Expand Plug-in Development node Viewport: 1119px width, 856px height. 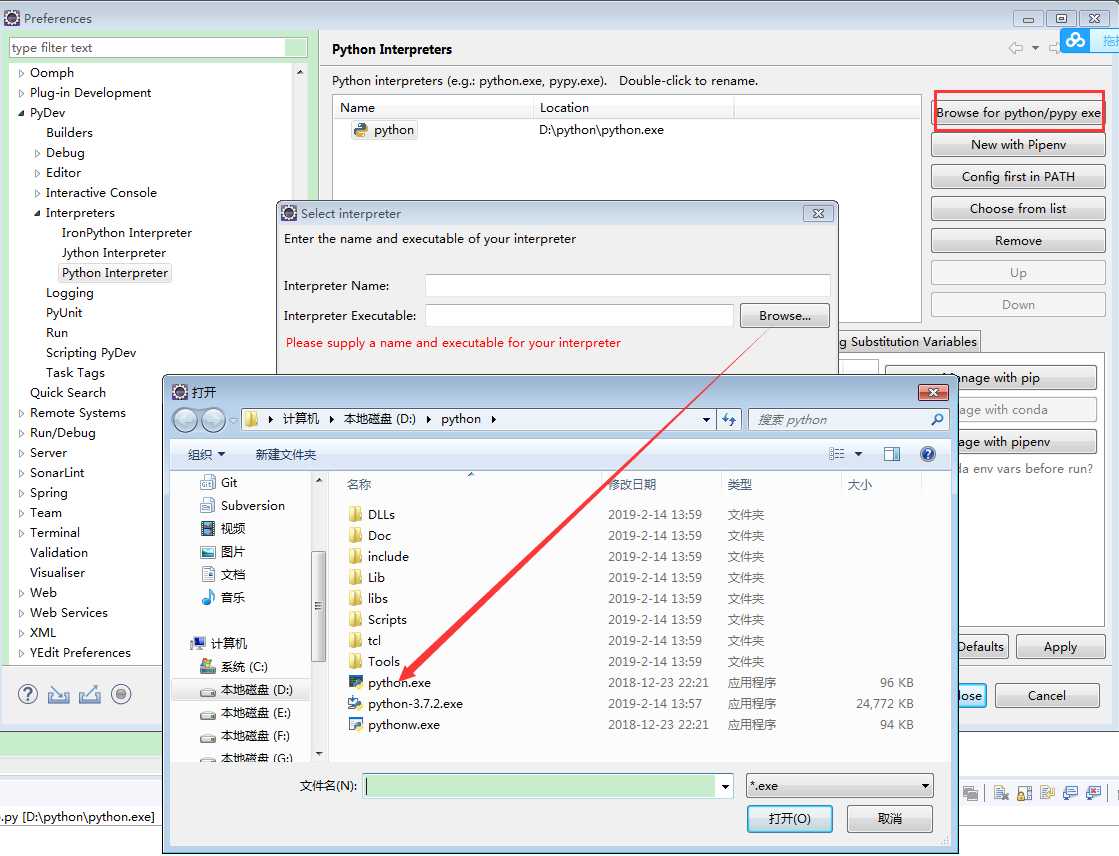click(x=21, y=93)
